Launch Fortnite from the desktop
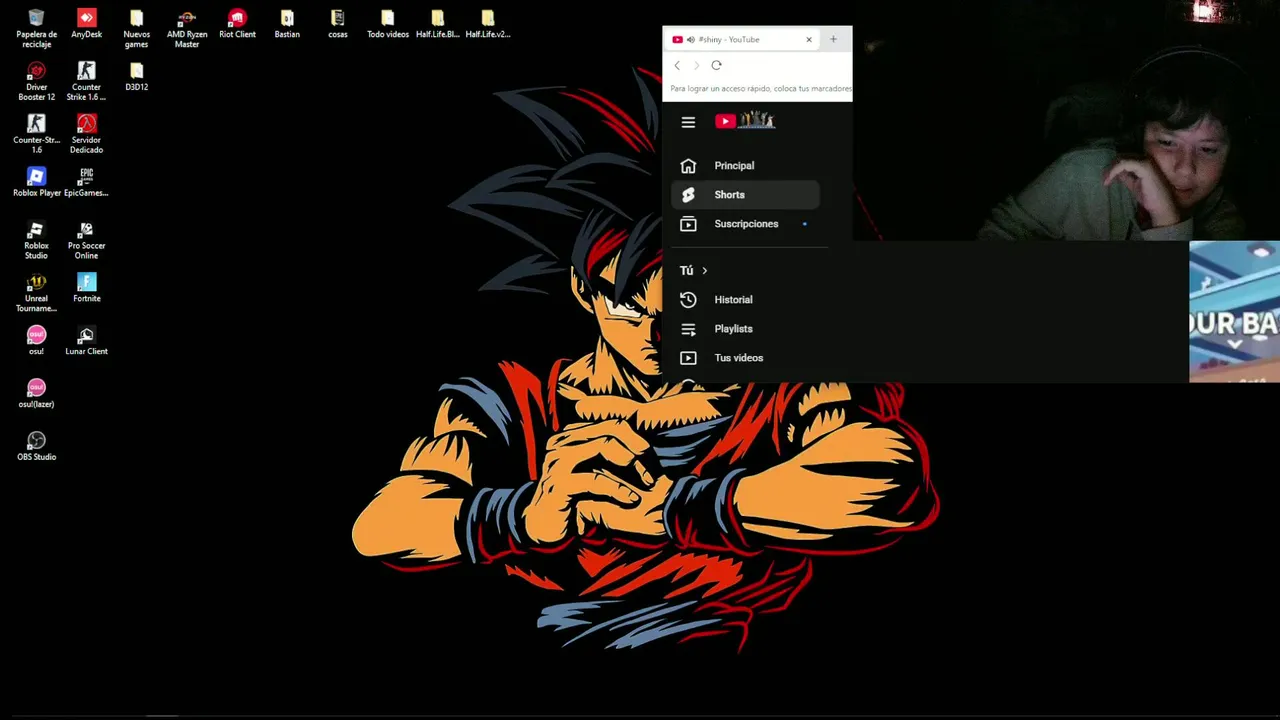Screen dimensions: 1280x720 [x=87, y=288]
